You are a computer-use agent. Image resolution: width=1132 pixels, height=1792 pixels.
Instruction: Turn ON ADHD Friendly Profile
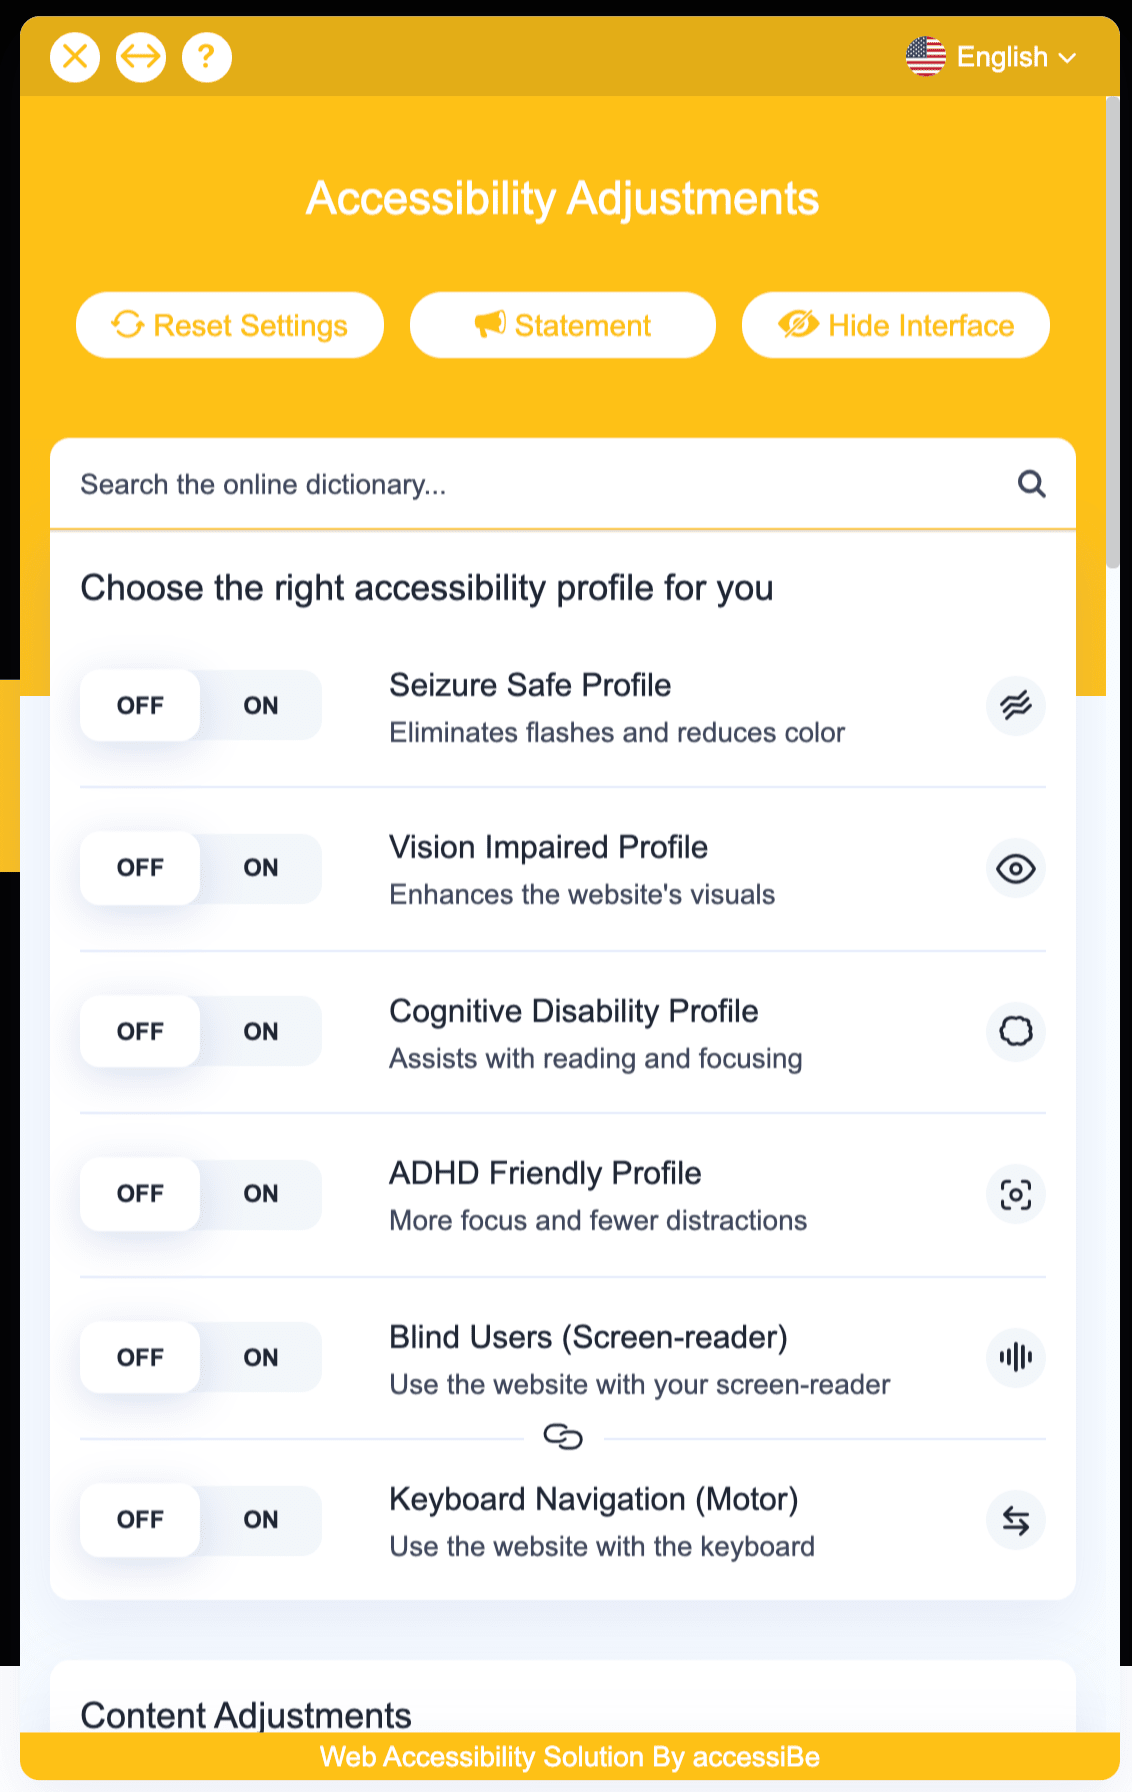click(x=261, y=1194)
